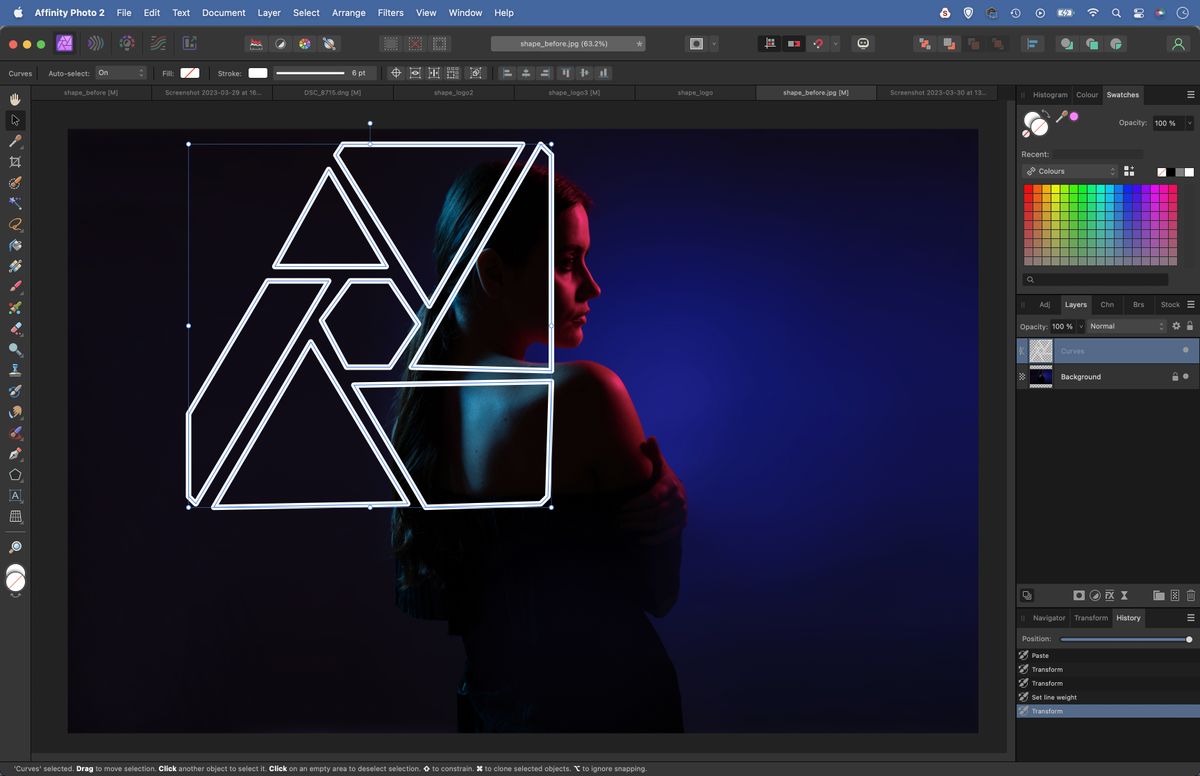Screen dimensions: 1200x776
Task: Open the Stroke colour swatch
Action: click(x=258, y=72)
